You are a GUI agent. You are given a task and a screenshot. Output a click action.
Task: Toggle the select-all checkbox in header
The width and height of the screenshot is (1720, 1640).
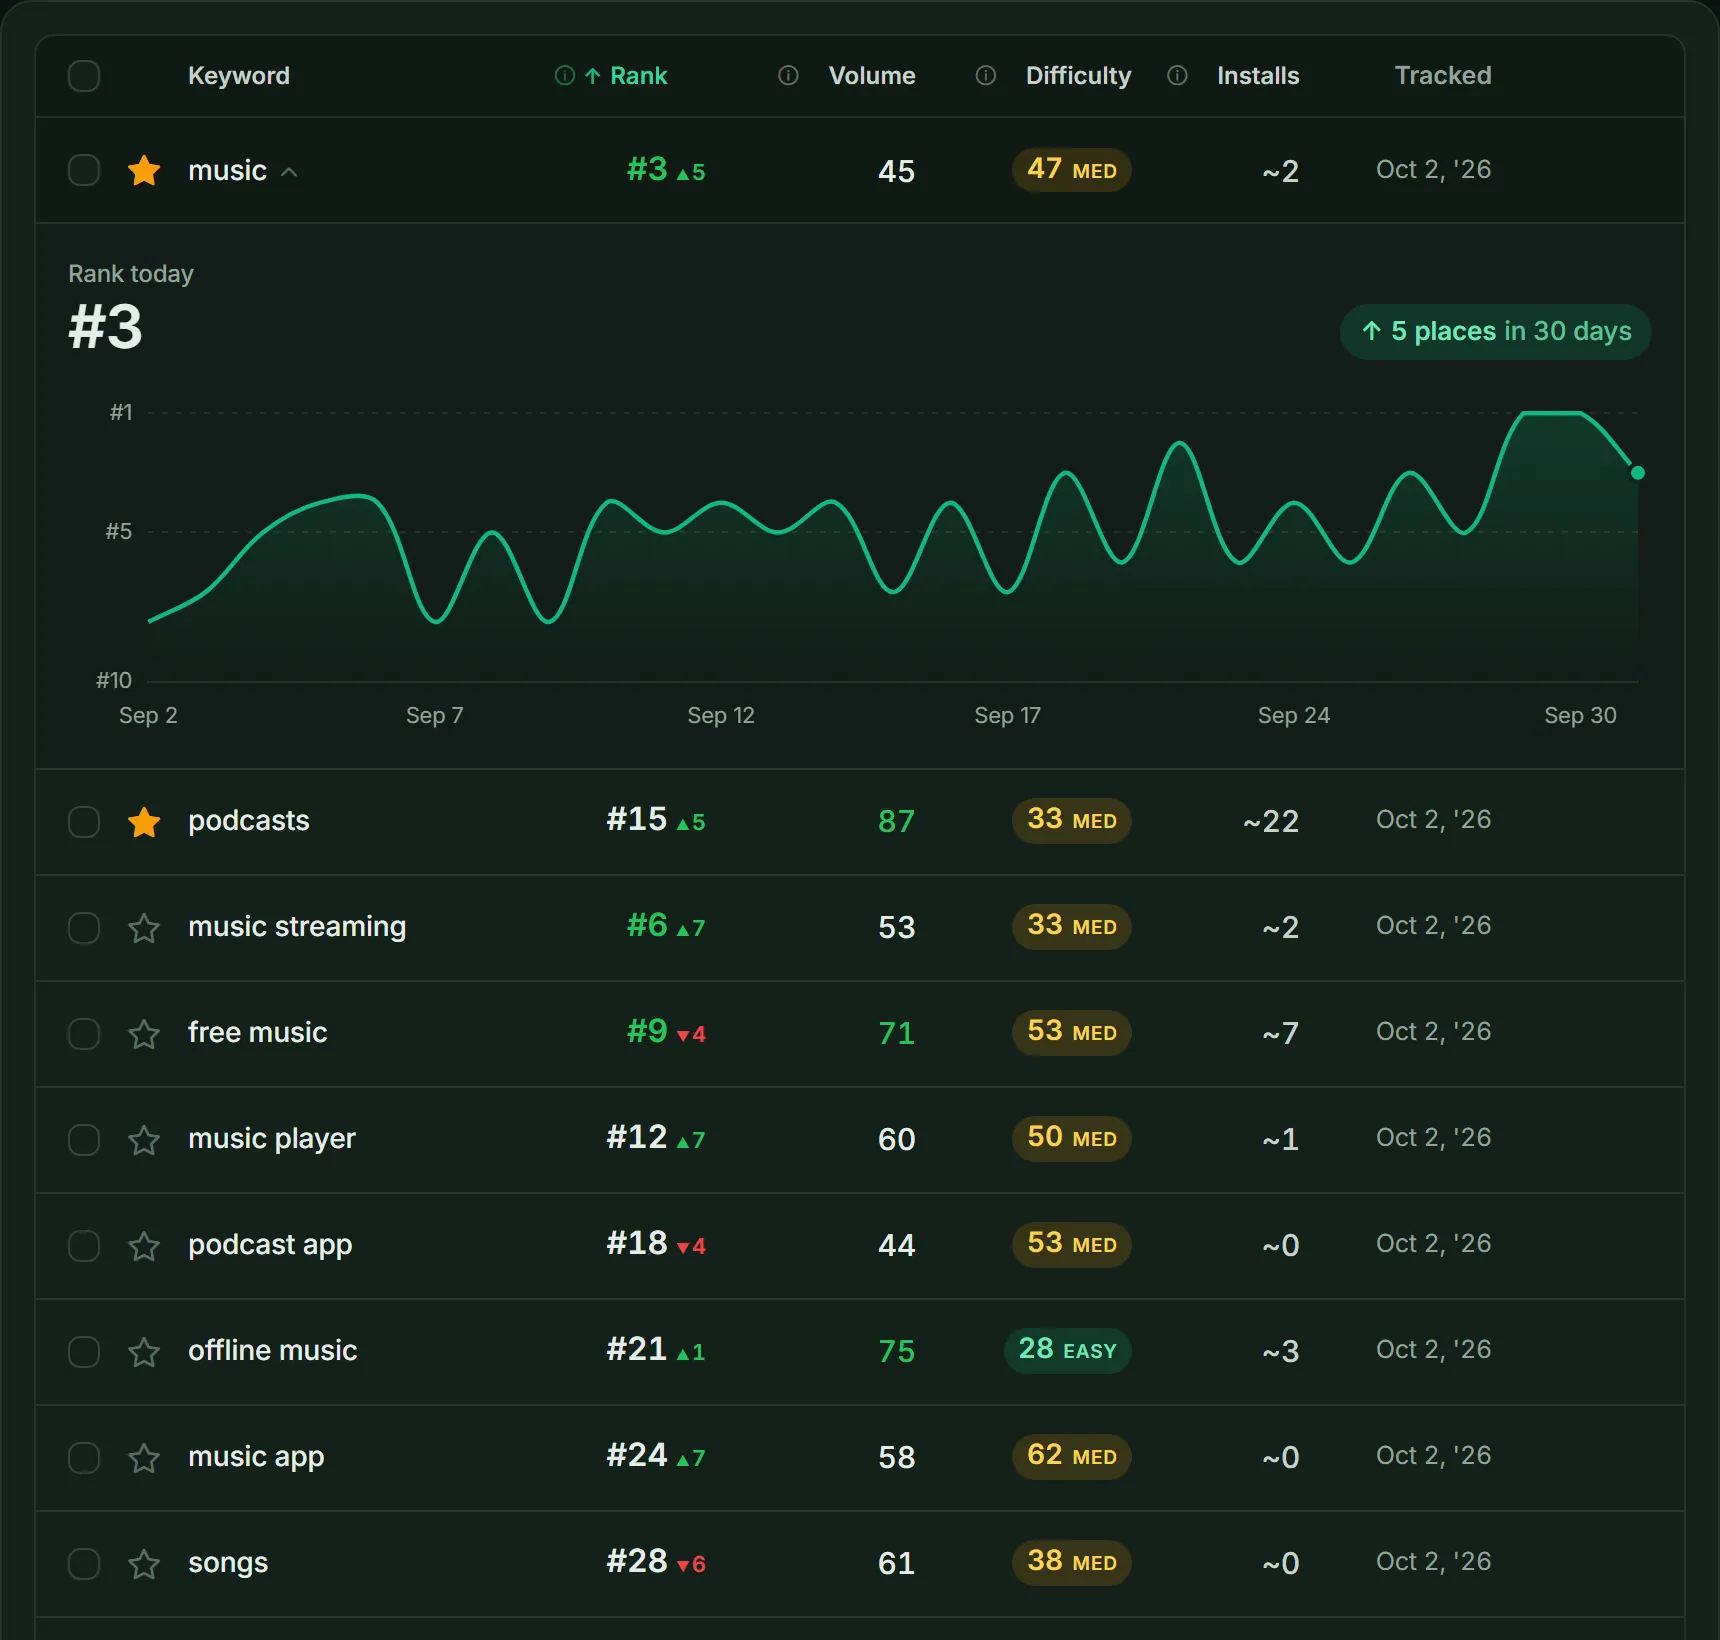(84, 76)
